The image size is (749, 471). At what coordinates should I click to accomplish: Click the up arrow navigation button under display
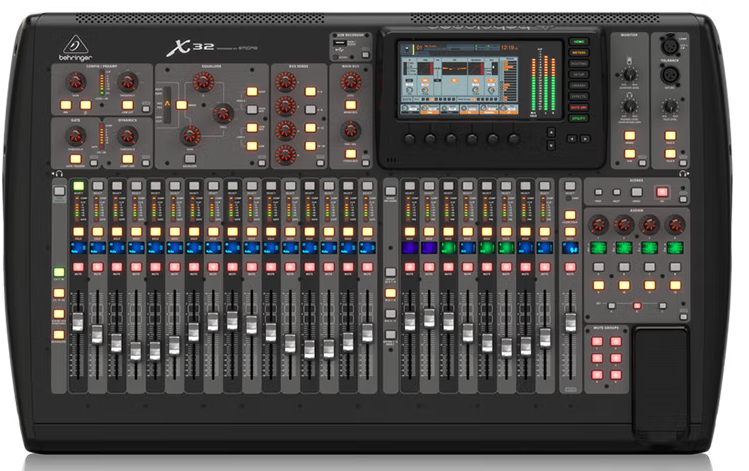[x=551, y=132]
